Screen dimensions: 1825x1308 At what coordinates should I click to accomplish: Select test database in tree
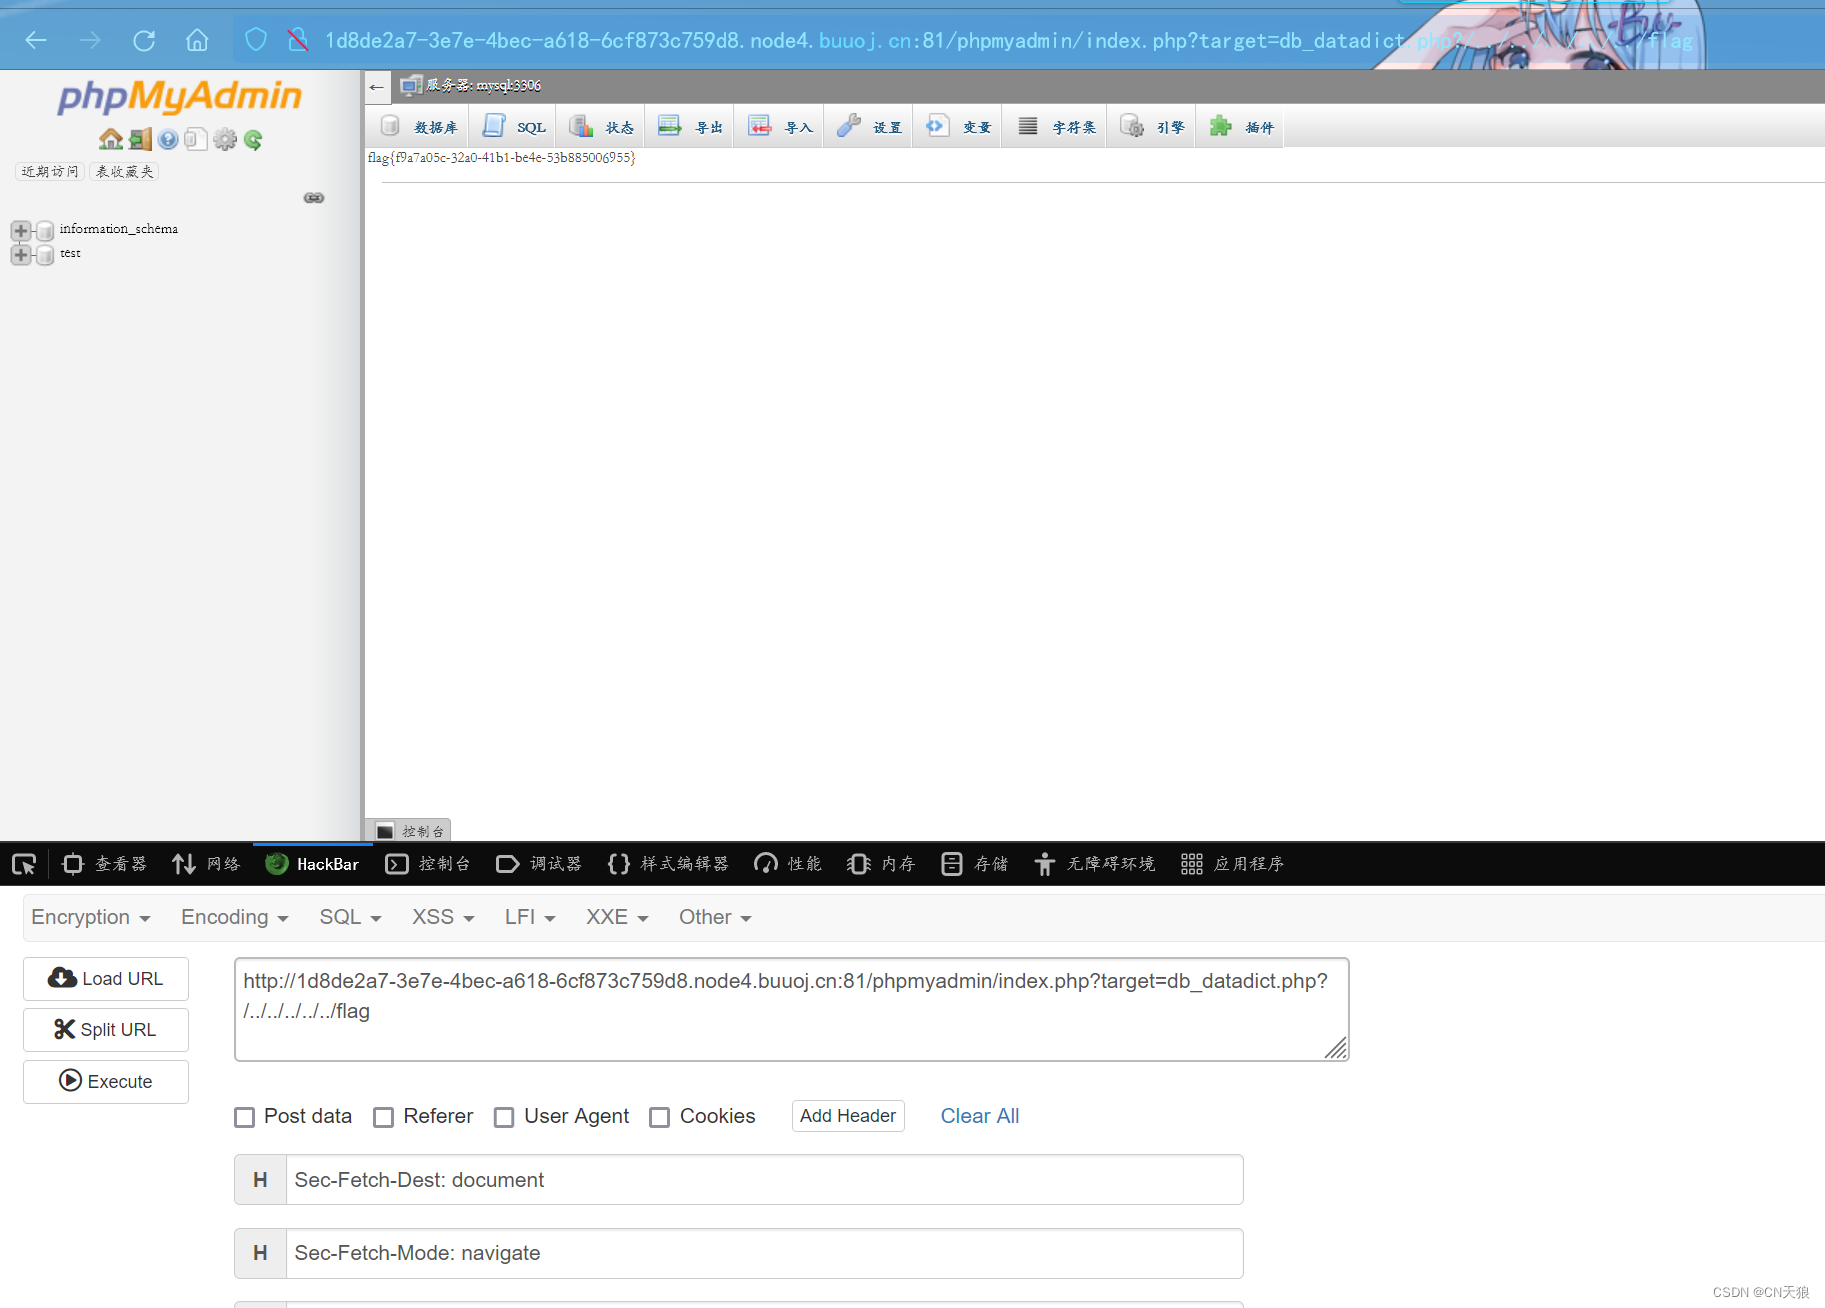click(70, 253)
